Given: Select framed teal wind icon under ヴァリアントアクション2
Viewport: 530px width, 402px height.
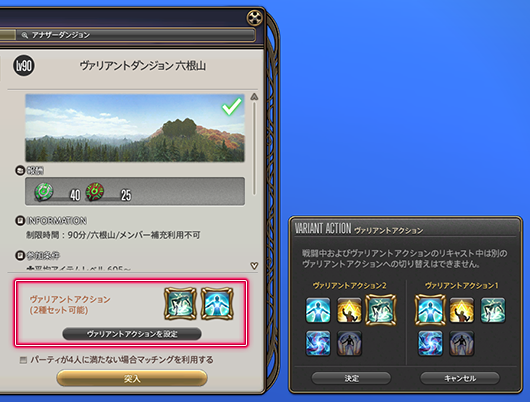Looking at the screenshot, I should click(x=381, y=310).
